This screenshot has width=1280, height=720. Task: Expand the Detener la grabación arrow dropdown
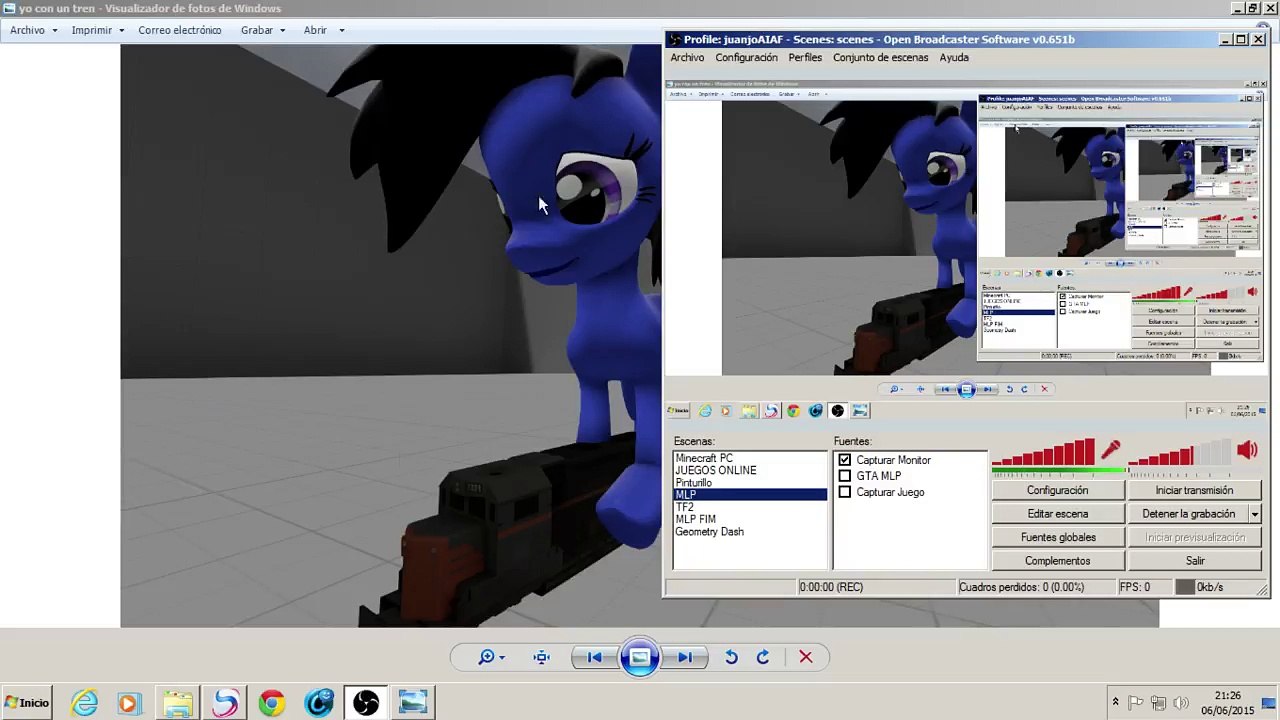[1255, 514]
